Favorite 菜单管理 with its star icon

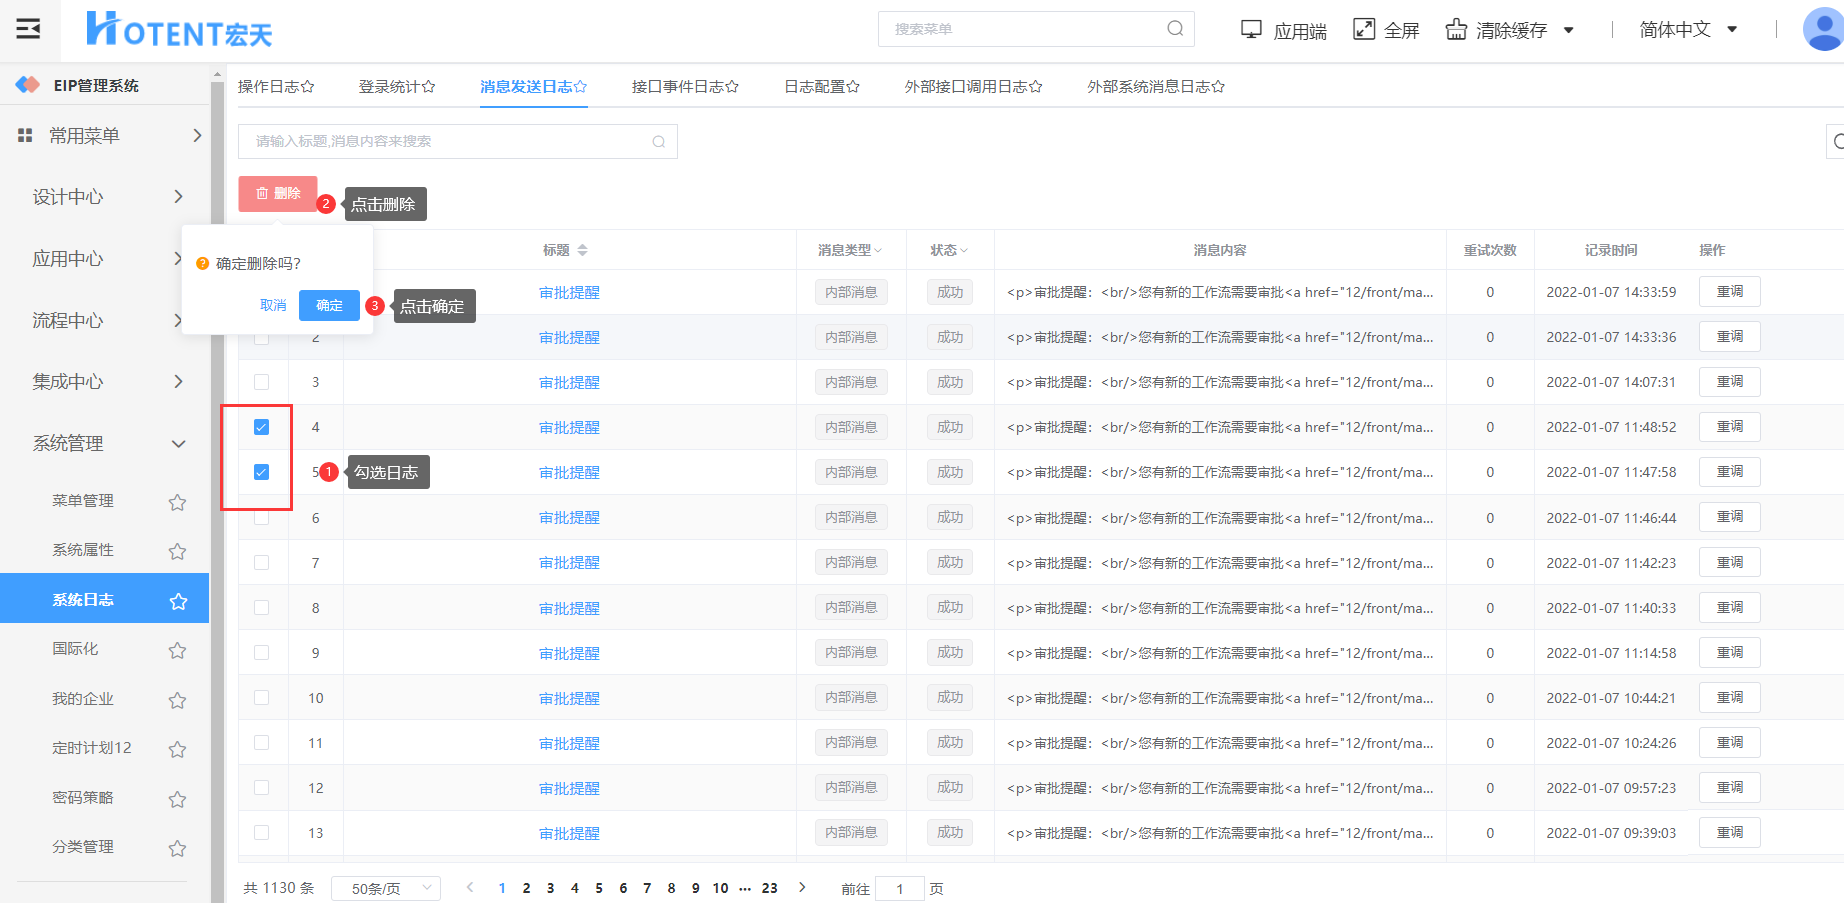tap(177, 502)
